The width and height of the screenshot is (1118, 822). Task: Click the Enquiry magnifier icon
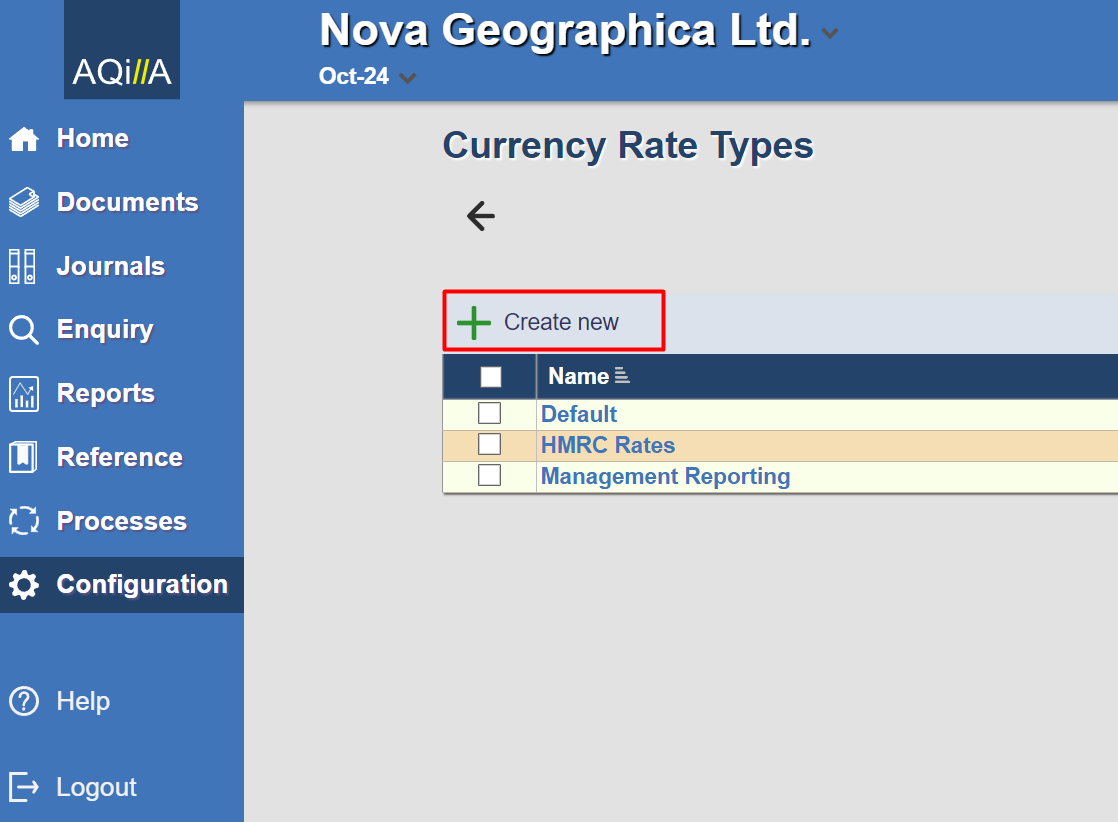click(x=23, y=330)
